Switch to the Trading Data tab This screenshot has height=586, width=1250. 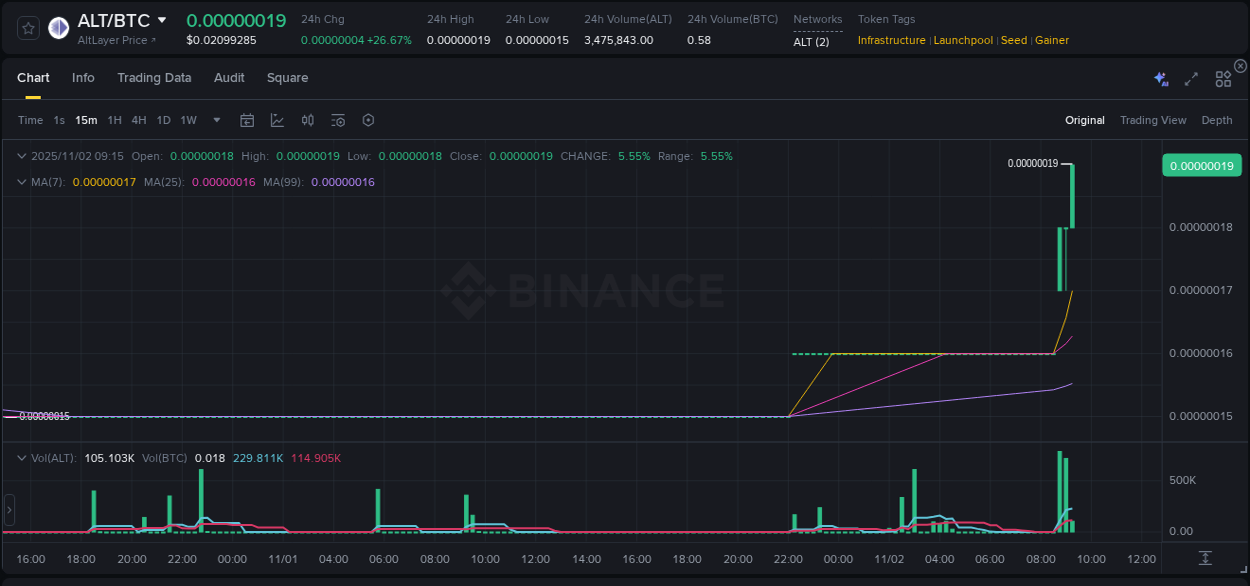tap(154, 77)
